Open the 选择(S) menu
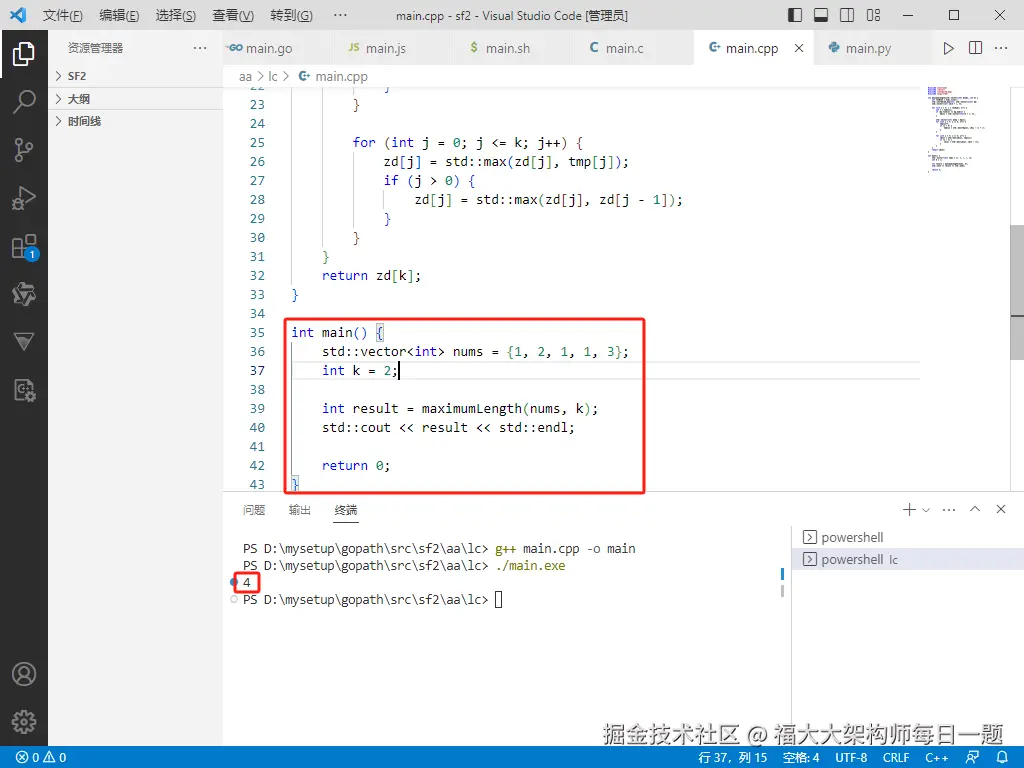This screenshot has width=1024, height=768. click(x=176, y=16)
